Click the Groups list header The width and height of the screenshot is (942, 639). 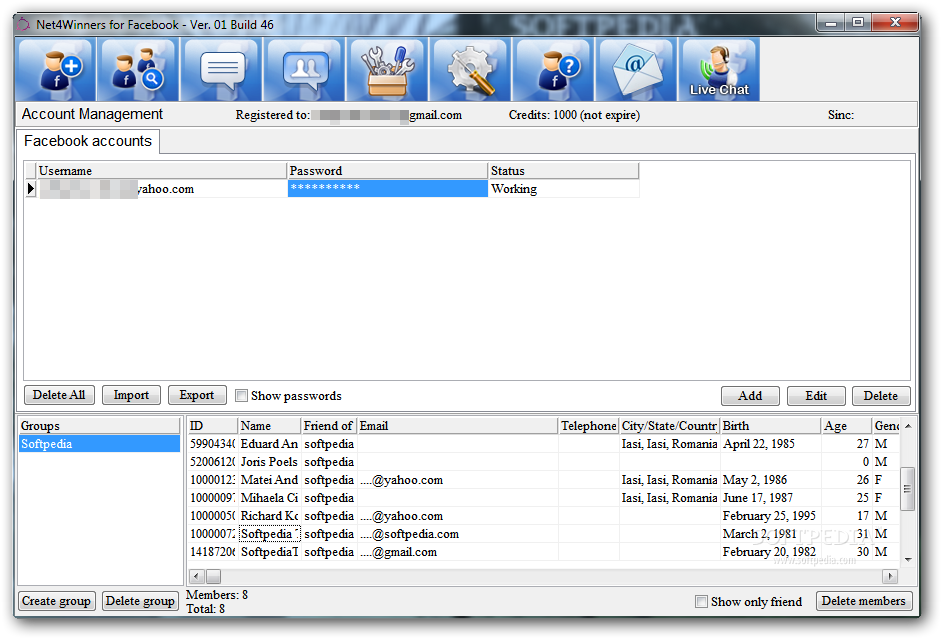pyautogui.click(x=99, y=426)
